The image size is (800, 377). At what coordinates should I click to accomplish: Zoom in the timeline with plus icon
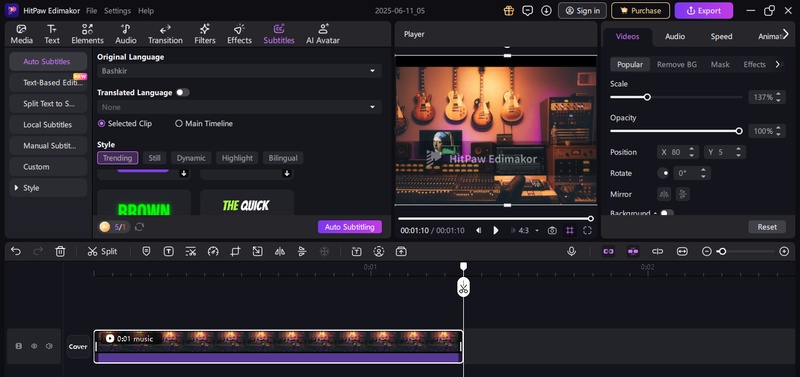pos(784,251)
